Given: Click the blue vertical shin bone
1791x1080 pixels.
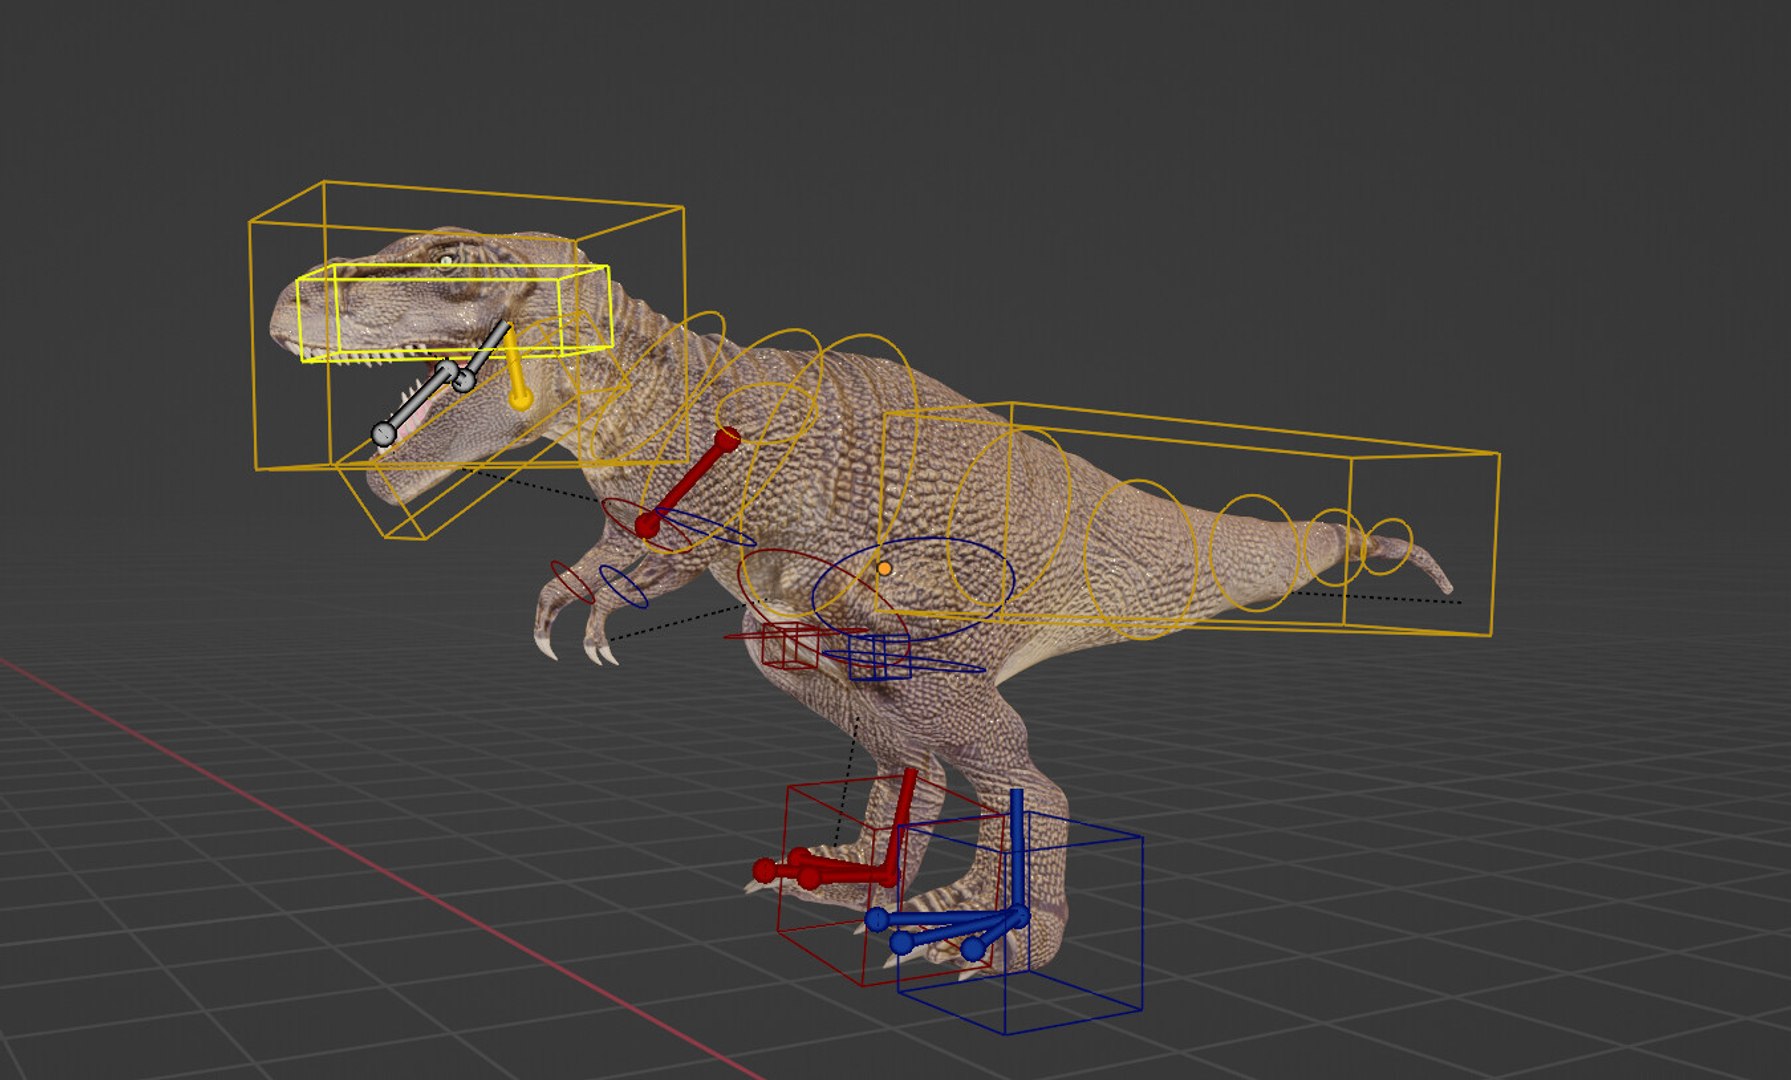Looking at the screenshot, I should pos(1017,852).
